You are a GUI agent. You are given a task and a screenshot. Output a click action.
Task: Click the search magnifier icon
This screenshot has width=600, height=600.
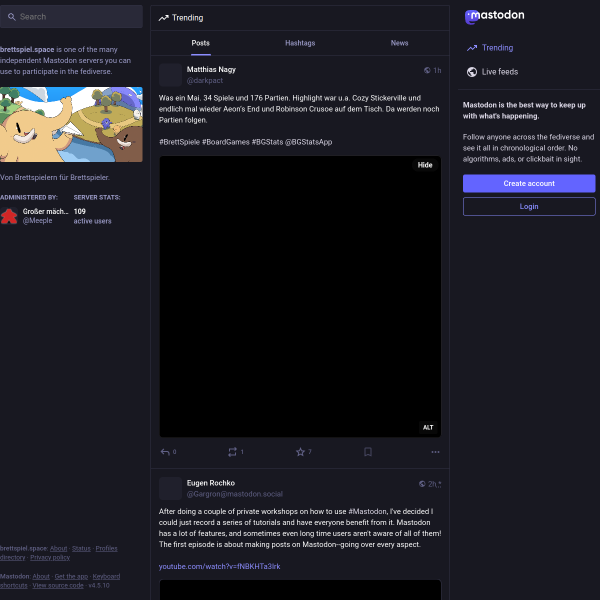[11, 17]
